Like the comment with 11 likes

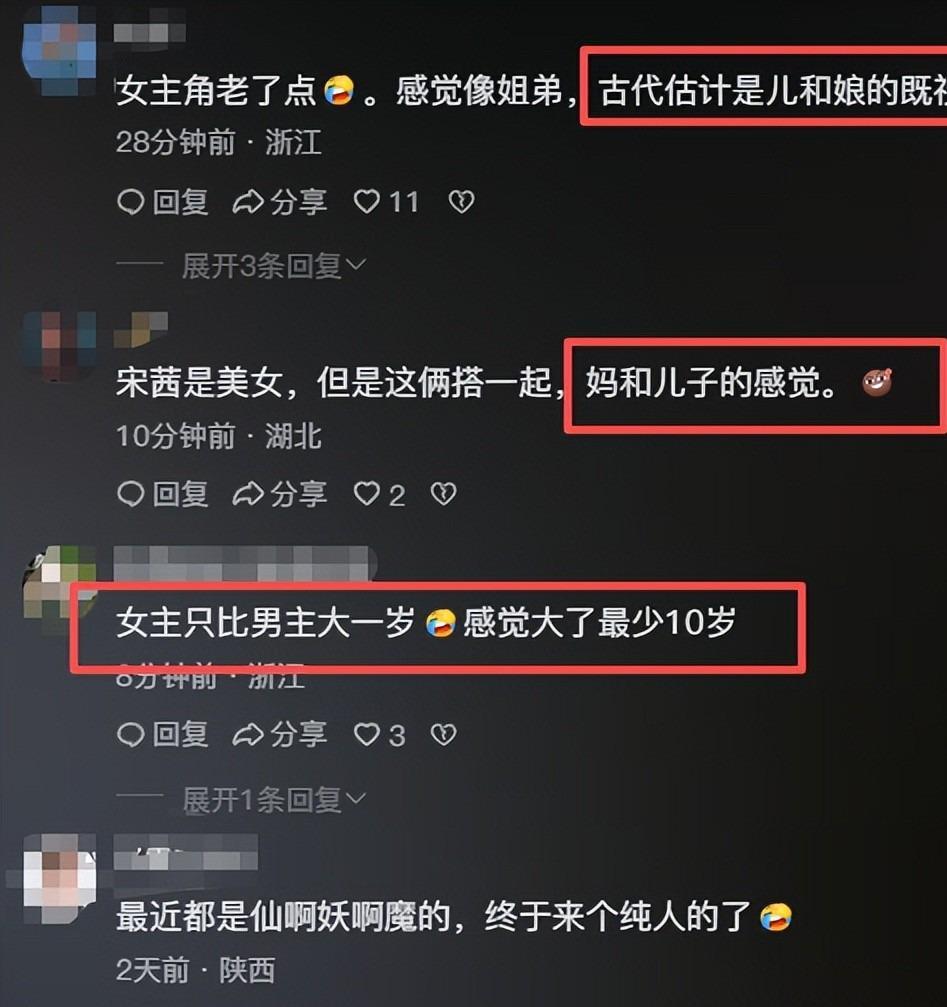(x=386, y=202)
